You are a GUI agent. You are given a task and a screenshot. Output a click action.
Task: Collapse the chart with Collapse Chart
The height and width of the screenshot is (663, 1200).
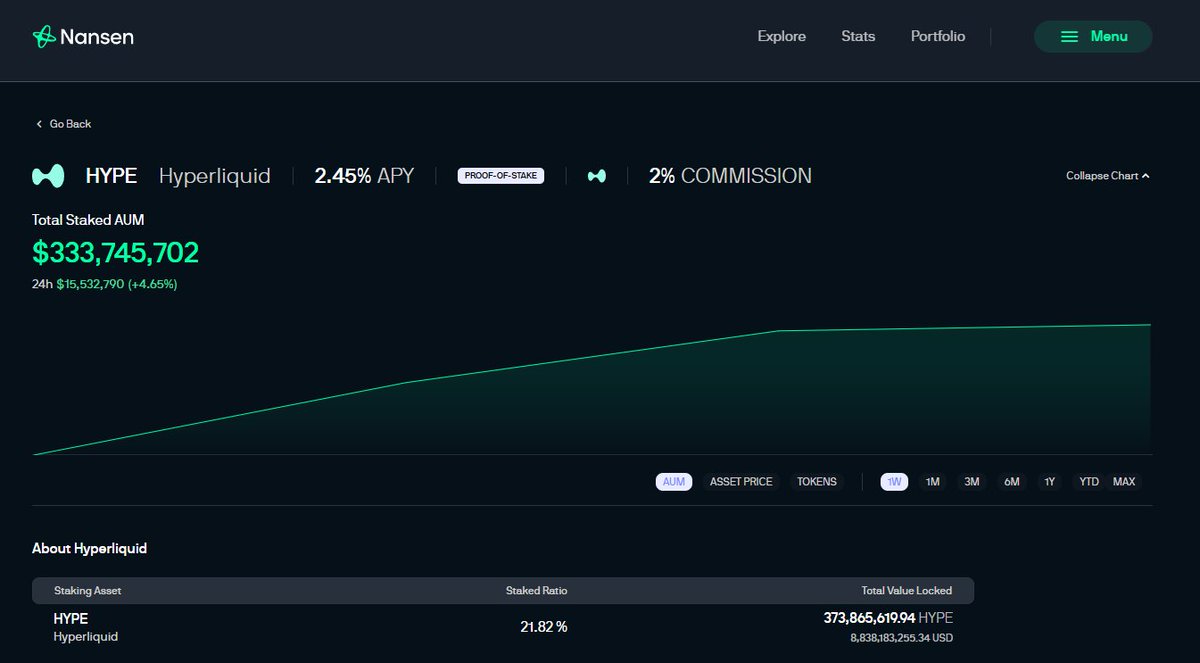pos(1108,176)
